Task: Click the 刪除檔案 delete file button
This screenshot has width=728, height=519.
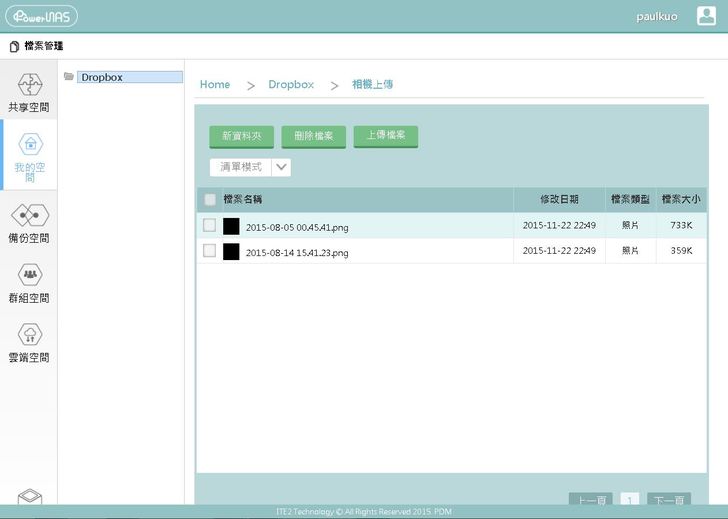Action: [x=313, y=136]
